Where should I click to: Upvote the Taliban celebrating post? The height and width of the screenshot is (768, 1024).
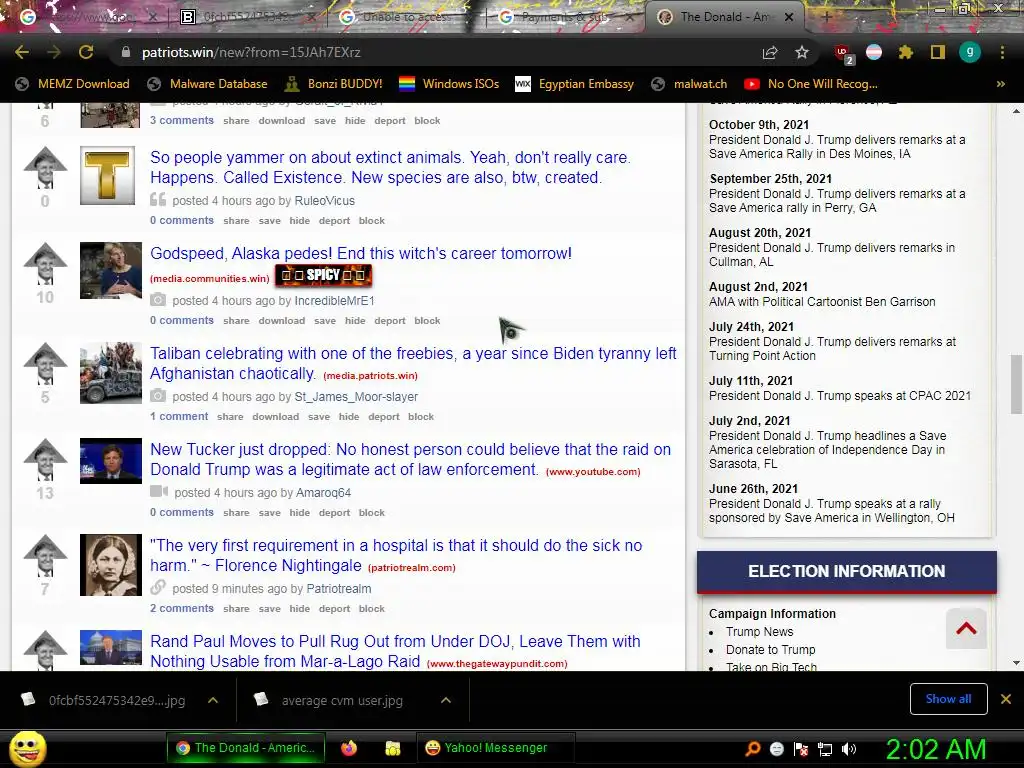(x=45, y=364)
